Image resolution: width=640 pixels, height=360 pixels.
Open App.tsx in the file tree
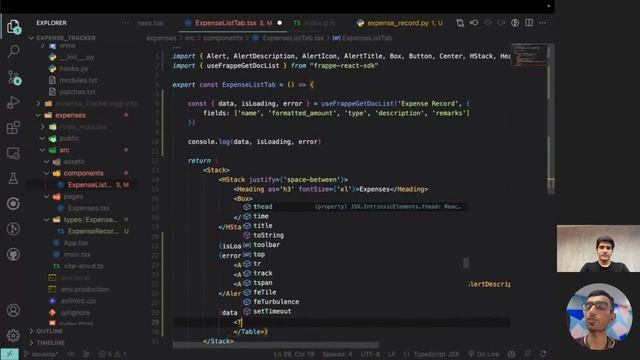click(x=76, y=243)
